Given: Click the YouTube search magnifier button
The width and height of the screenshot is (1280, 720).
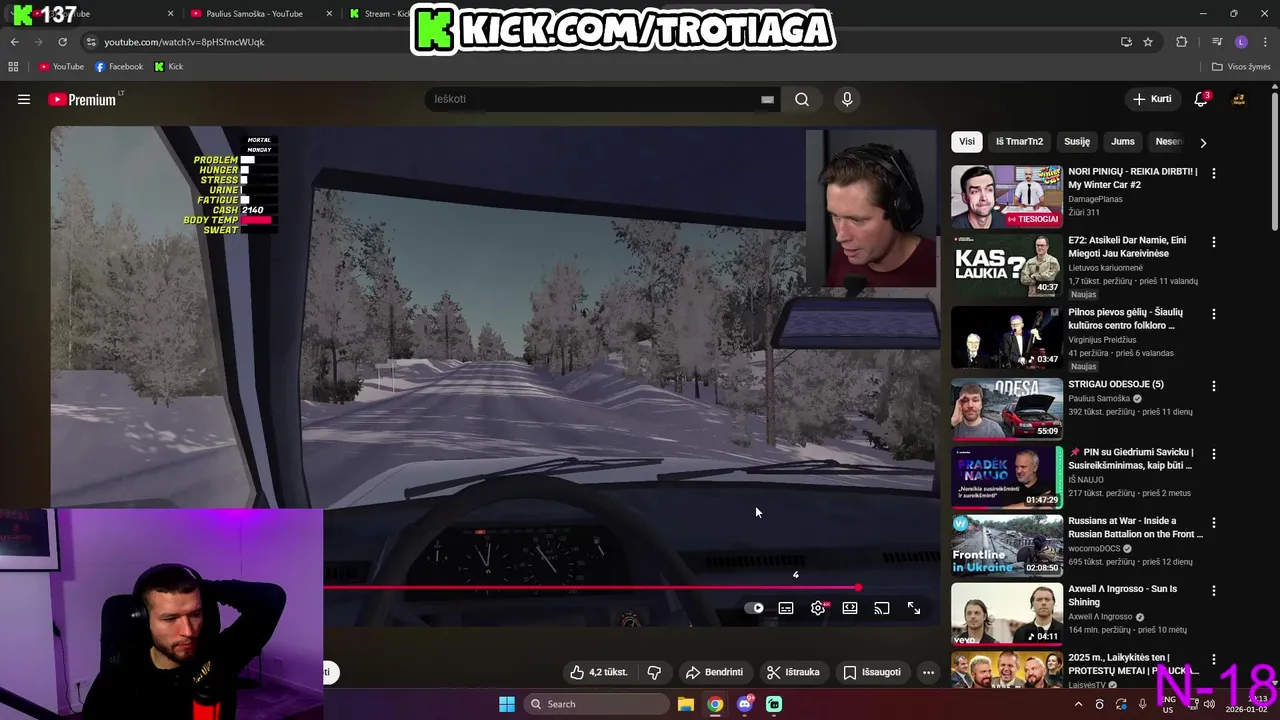Looking at the screenshot, I should pos(802,99).
